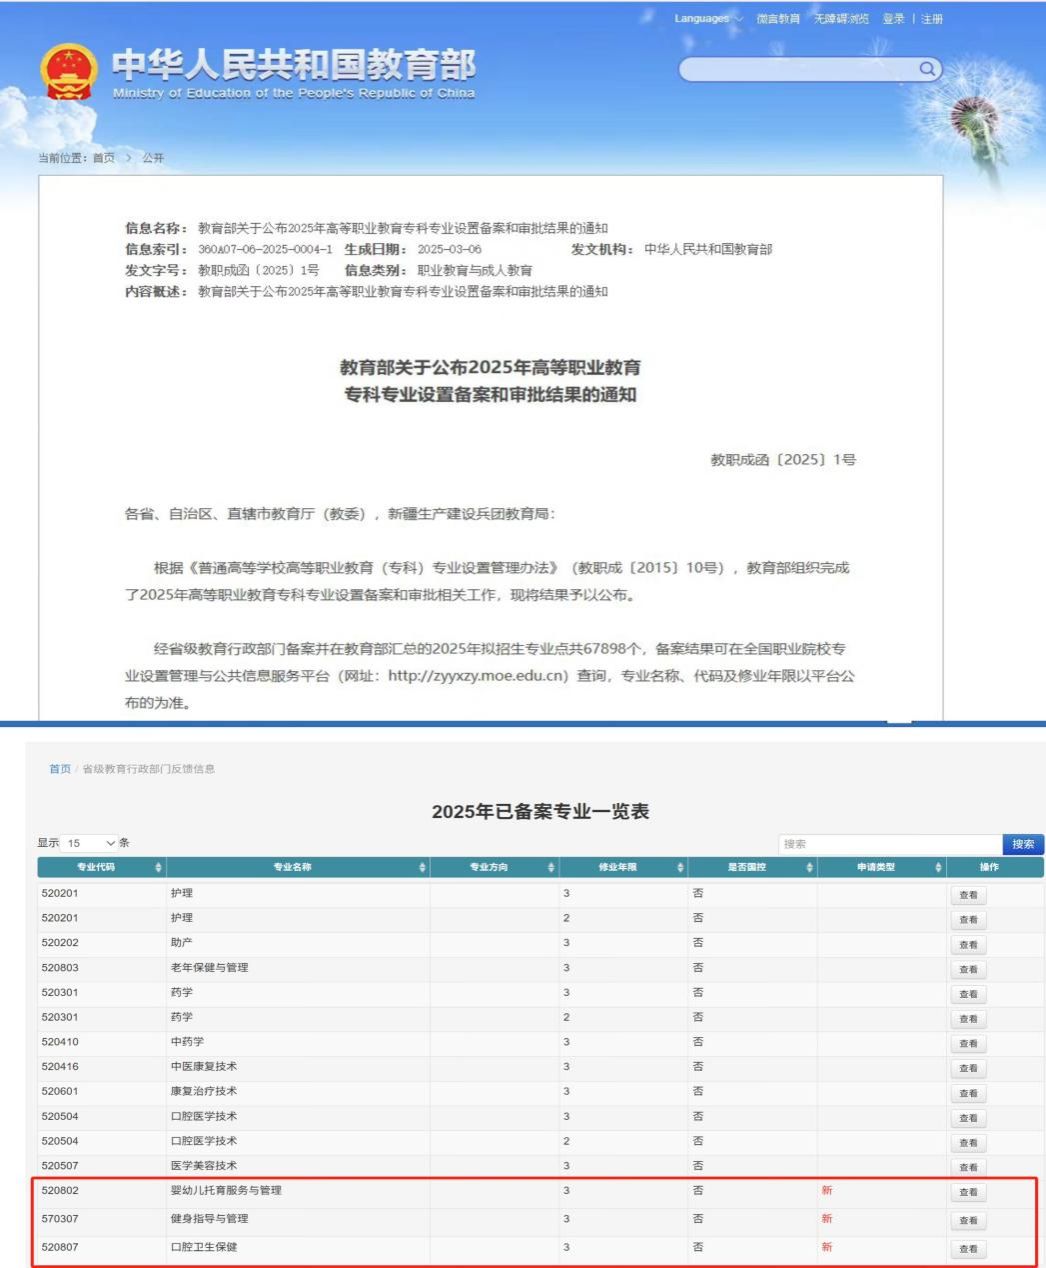
Task: Click 查看 for the 老年保健与管理 row
Action: (x=968, y=970)
